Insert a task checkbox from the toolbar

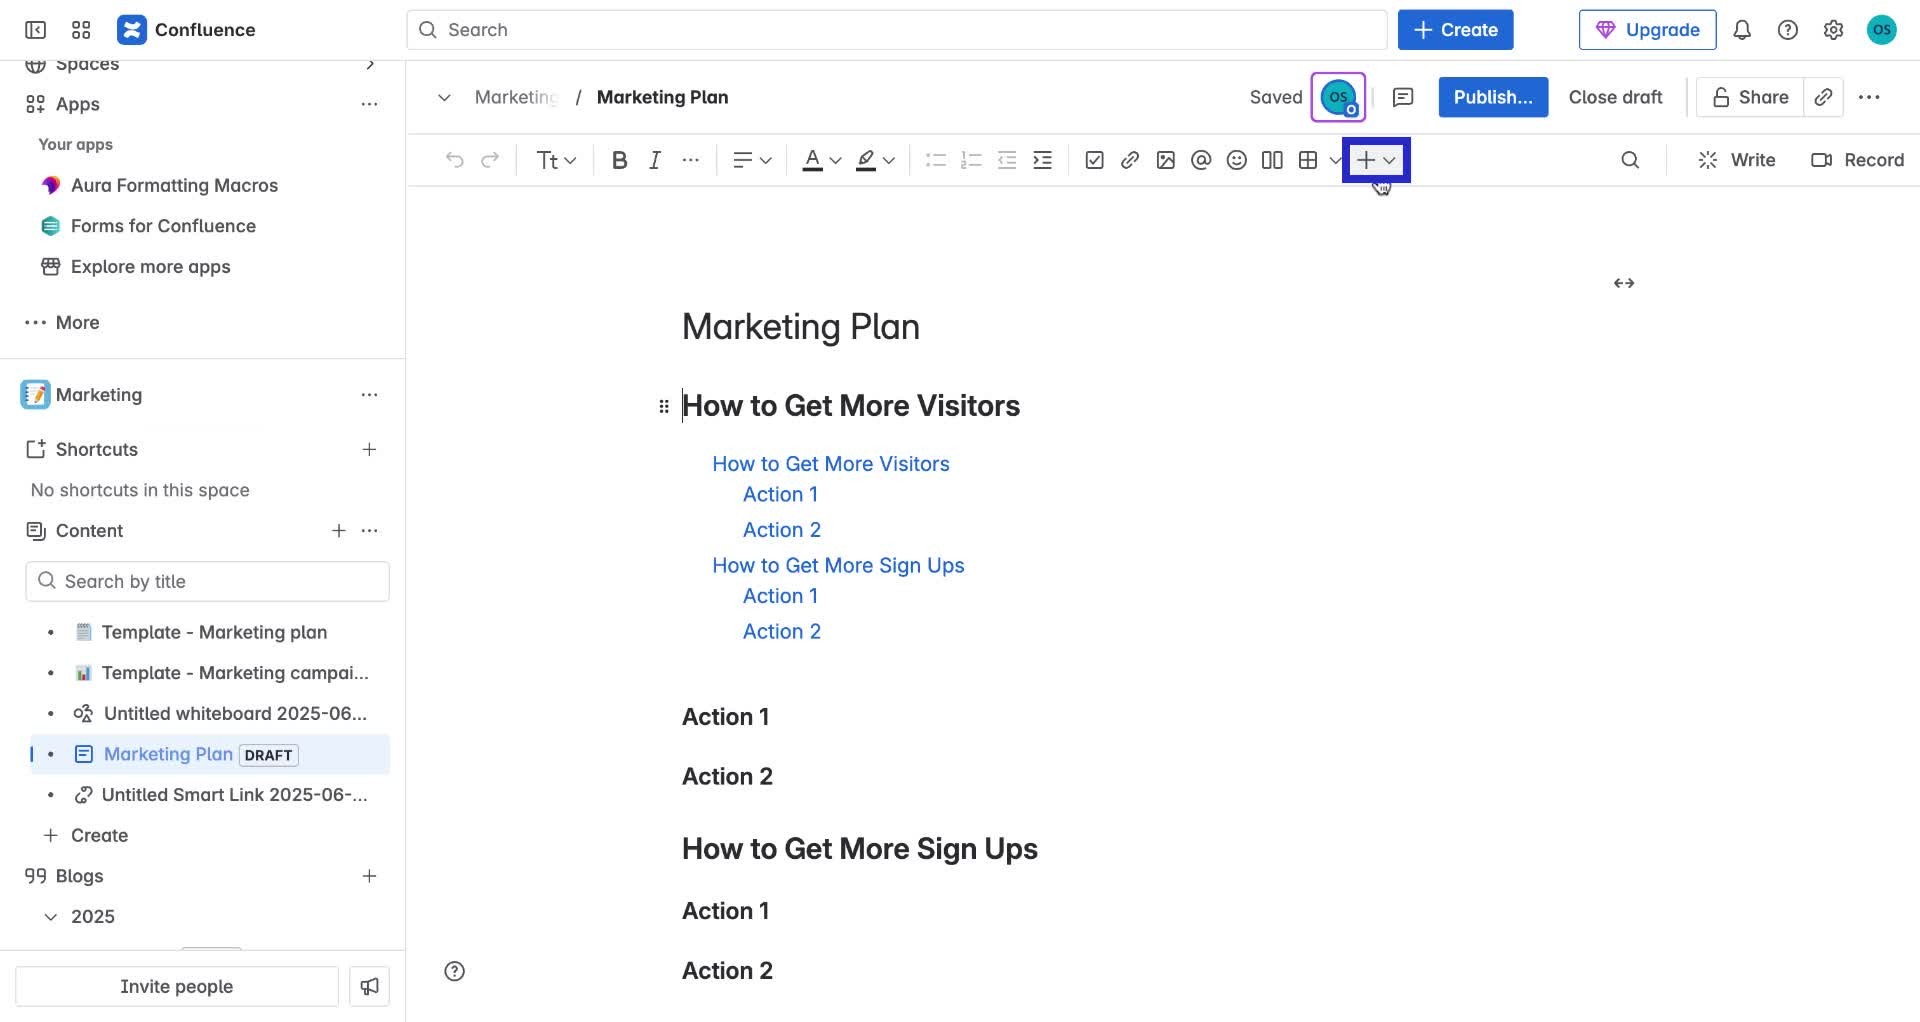click(x=1095, y=160)
